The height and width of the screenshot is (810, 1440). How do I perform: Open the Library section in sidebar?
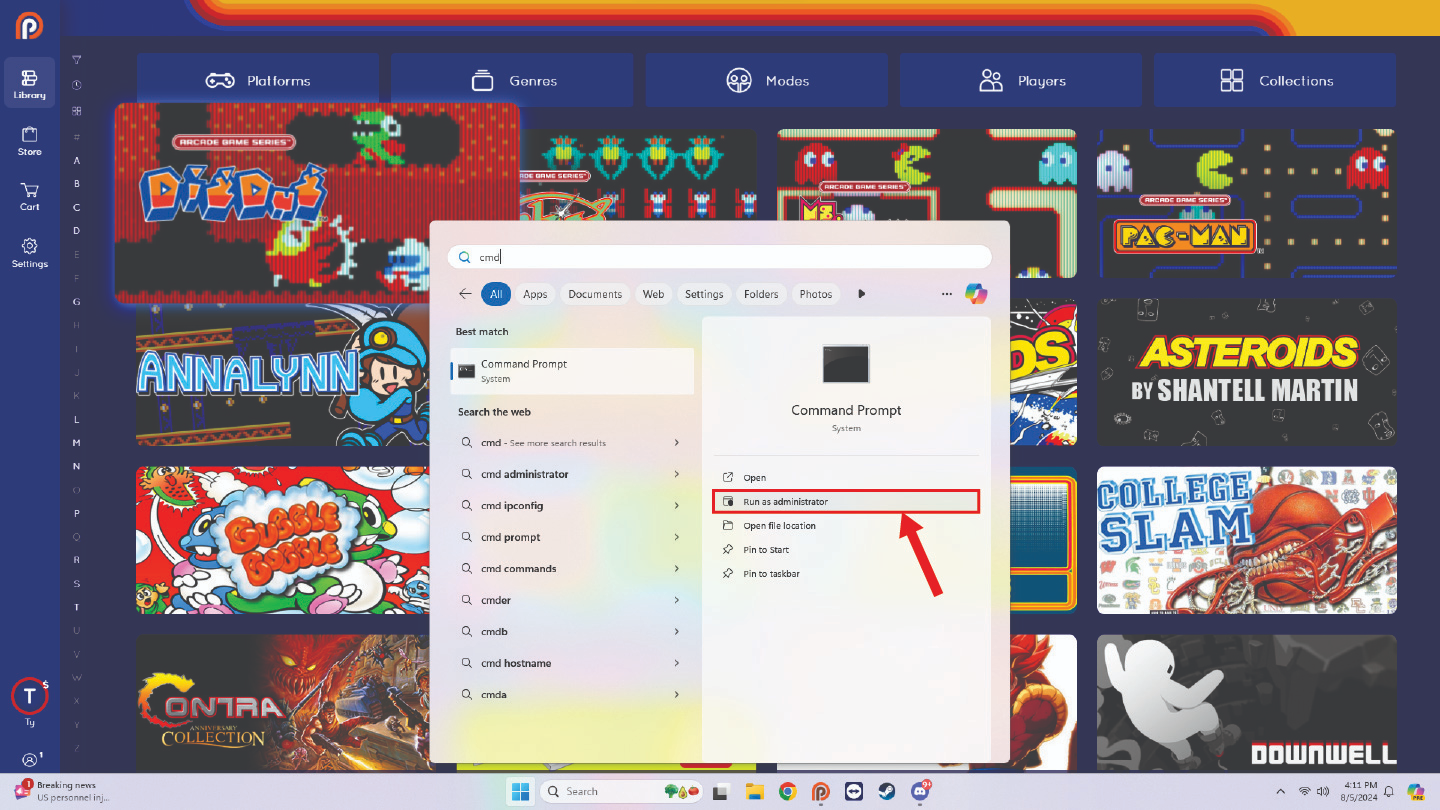coord(30,84)
